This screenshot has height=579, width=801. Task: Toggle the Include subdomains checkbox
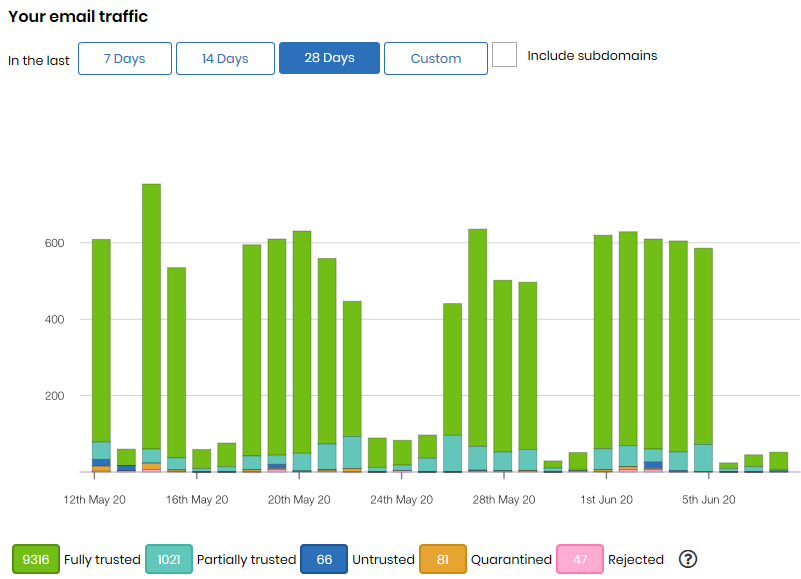[505, 55]
